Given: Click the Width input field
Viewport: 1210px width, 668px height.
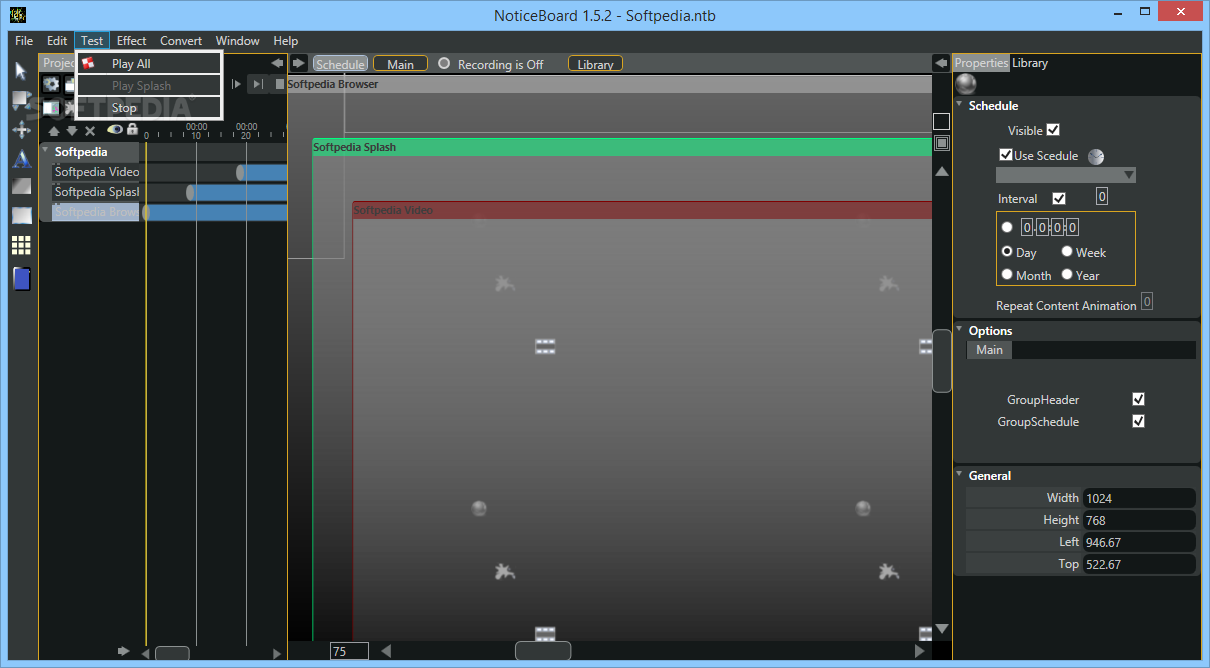Looking at the screenshot, I should tap(1139, 498).
